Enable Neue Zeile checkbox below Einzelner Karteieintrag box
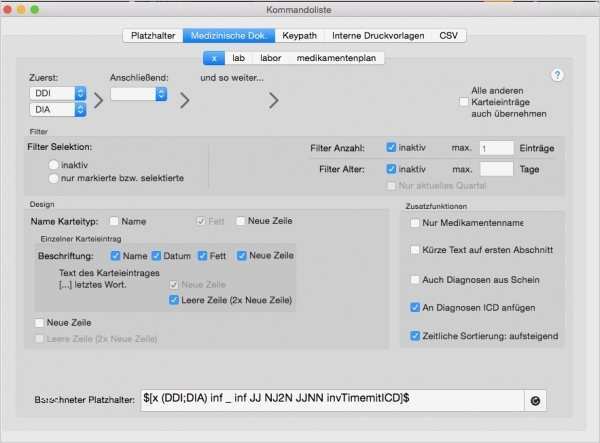600x443 pixels. click(x=39, y=323)
